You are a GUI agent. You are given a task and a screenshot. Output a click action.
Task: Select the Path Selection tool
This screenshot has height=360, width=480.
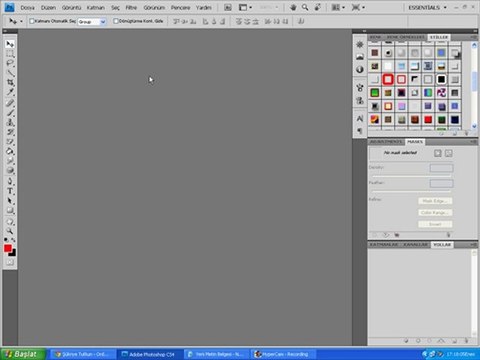tap(10, 201)
